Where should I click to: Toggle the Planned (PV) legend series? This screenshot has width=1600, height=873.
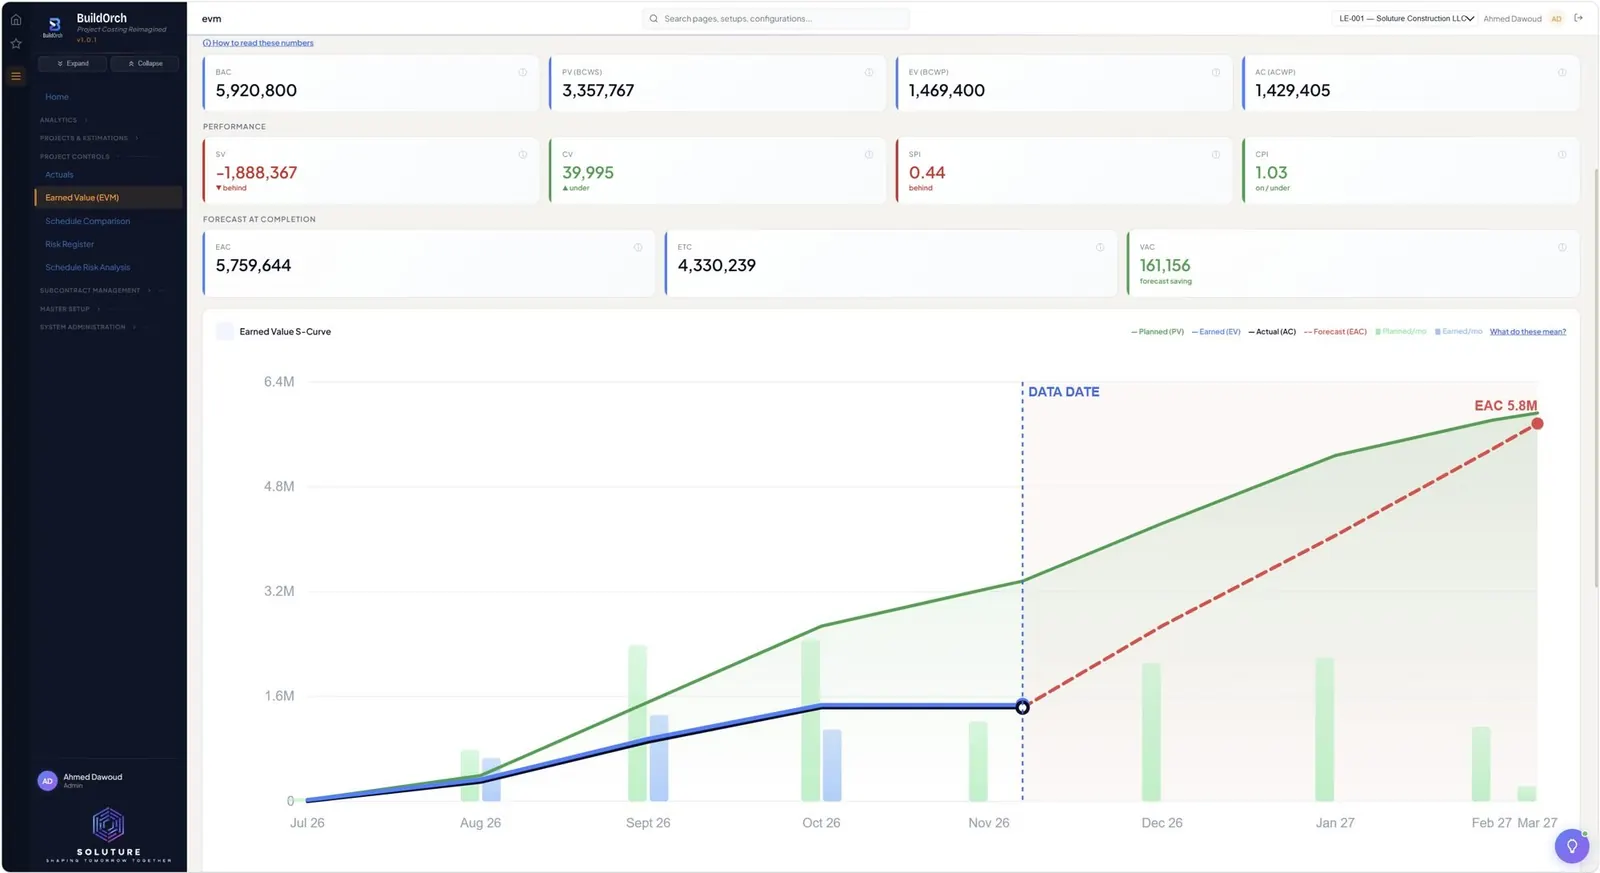[1158, 332]
